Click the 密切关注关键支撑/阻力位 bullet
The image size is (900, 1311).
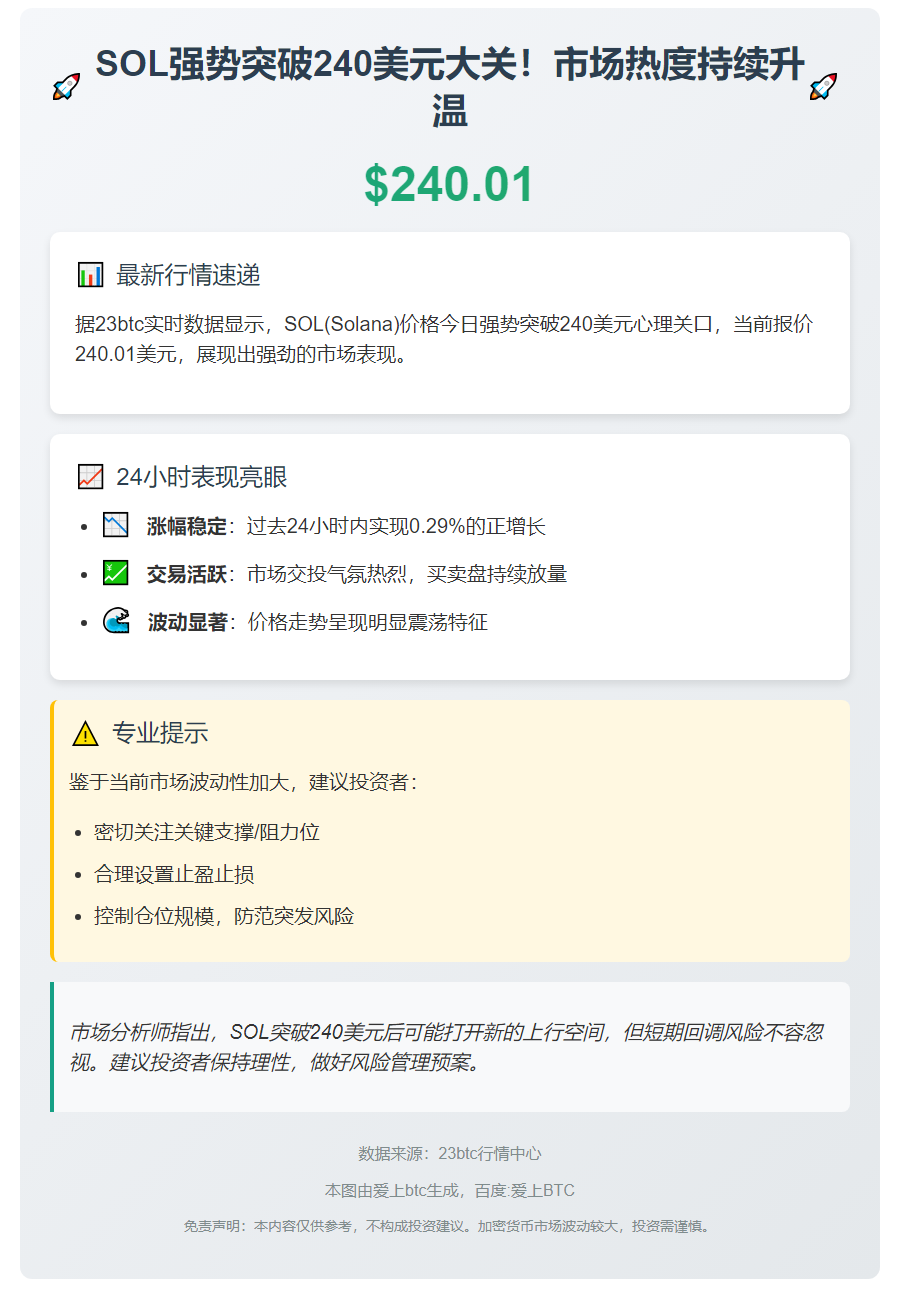click(x=207, y=832)
